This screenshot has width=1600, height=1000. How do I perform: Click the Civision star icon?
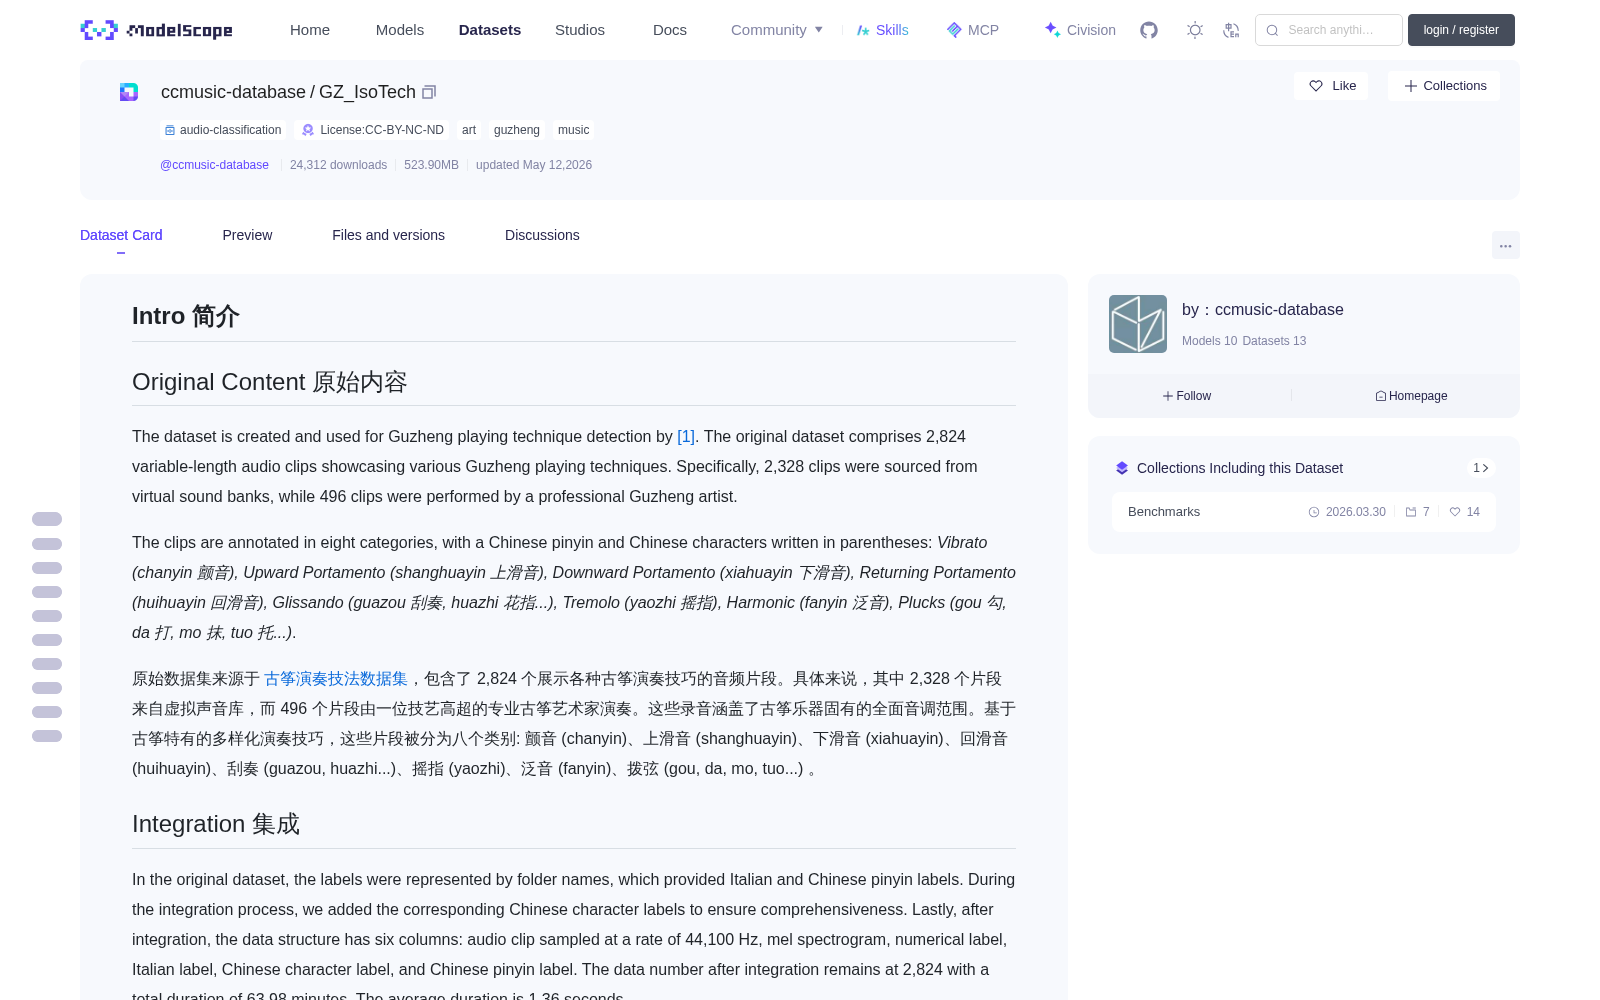pos(1052,30)
